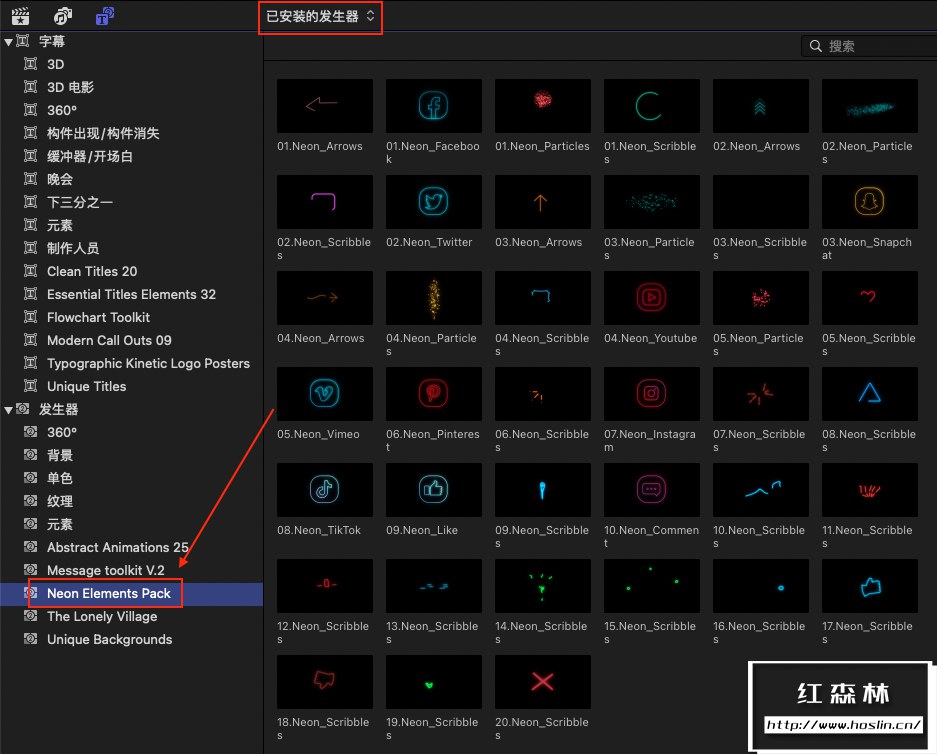Select Essential Titles Elements 32 category

point(131,295)
